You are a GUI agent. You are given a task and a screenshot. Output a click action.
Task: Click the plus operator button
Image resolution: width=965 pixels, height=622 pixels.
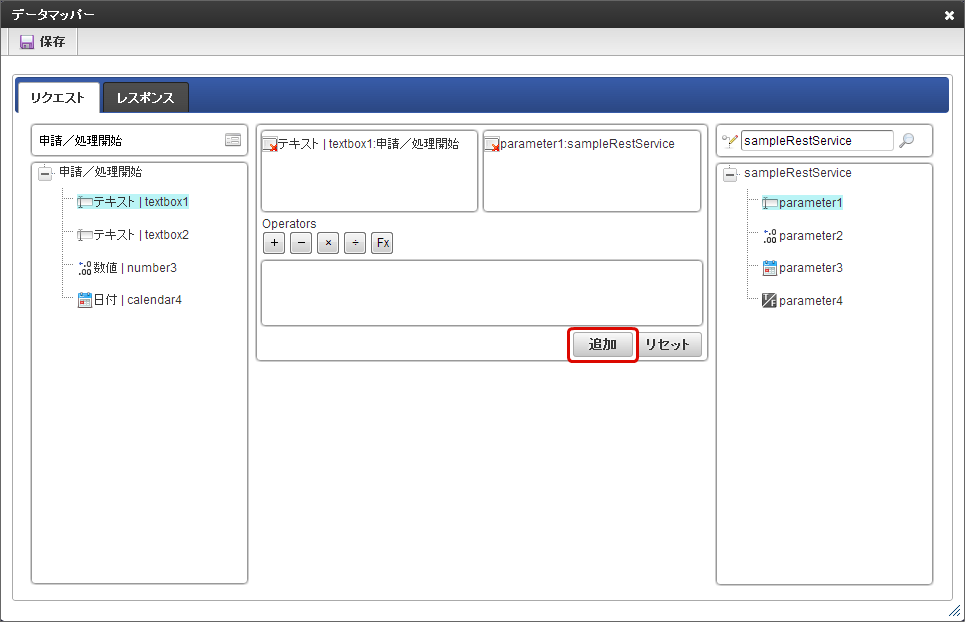pyautogui.click(x=274, y=243)
